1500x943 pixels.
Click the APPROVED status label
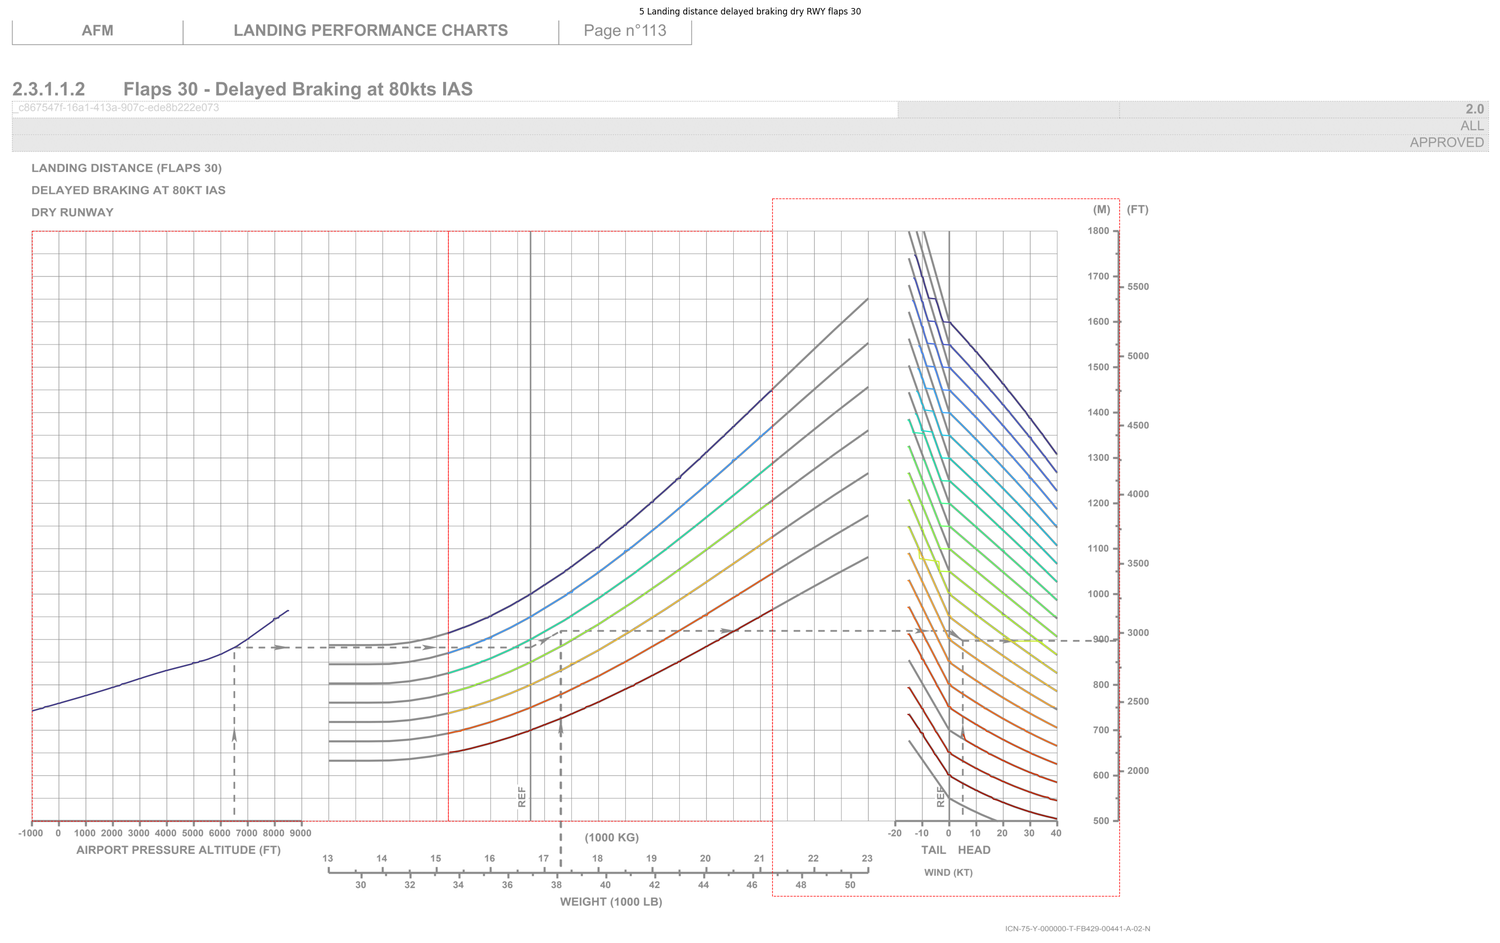pos(1447,142)
